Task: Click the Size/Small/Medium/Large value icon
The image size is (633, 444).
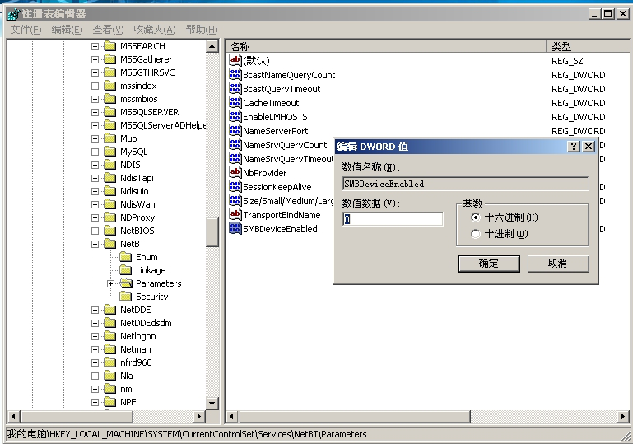Action: pyautogui.click(x=235, y=200)
